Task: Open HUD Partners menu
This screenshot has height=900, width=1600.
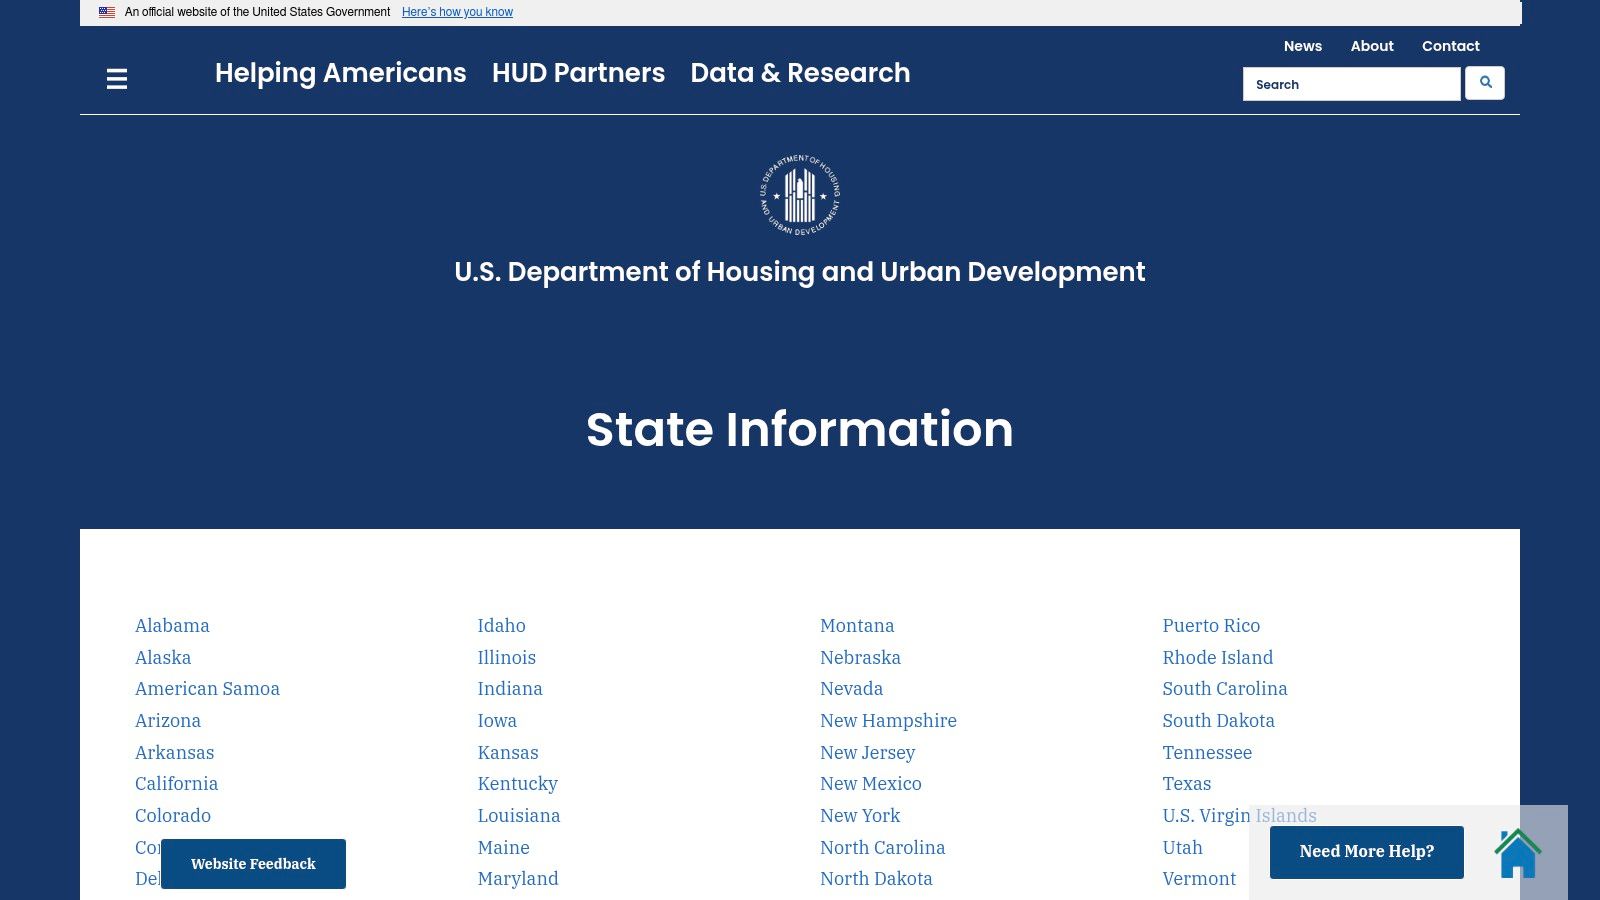Action: pos(578,73)
